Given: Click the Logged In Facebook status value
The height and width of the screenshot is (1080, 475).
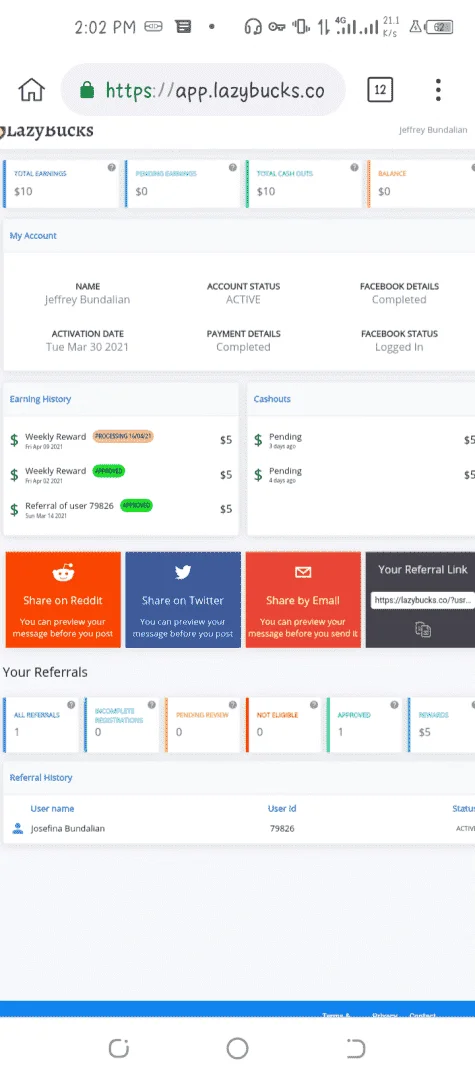Looking at the screenshot, I should pos(399,347).
